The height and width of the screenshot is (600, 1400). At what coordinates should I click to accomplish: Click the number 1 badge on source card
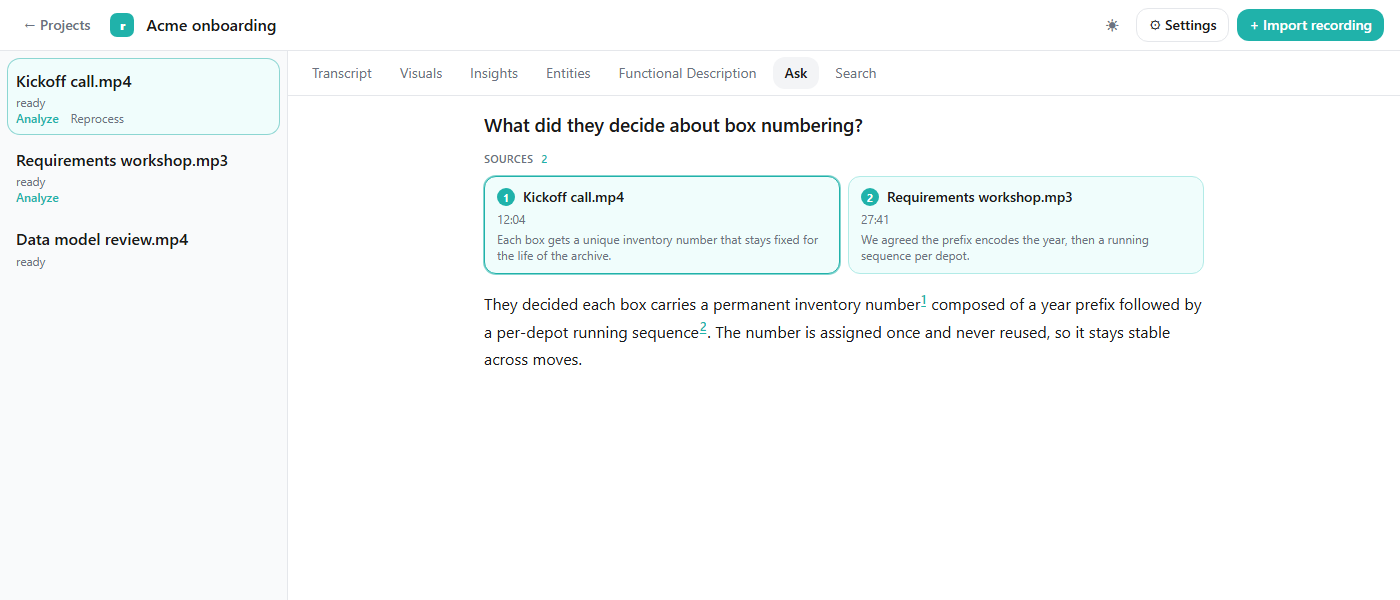pyautogui.click(x=506, y=198)
